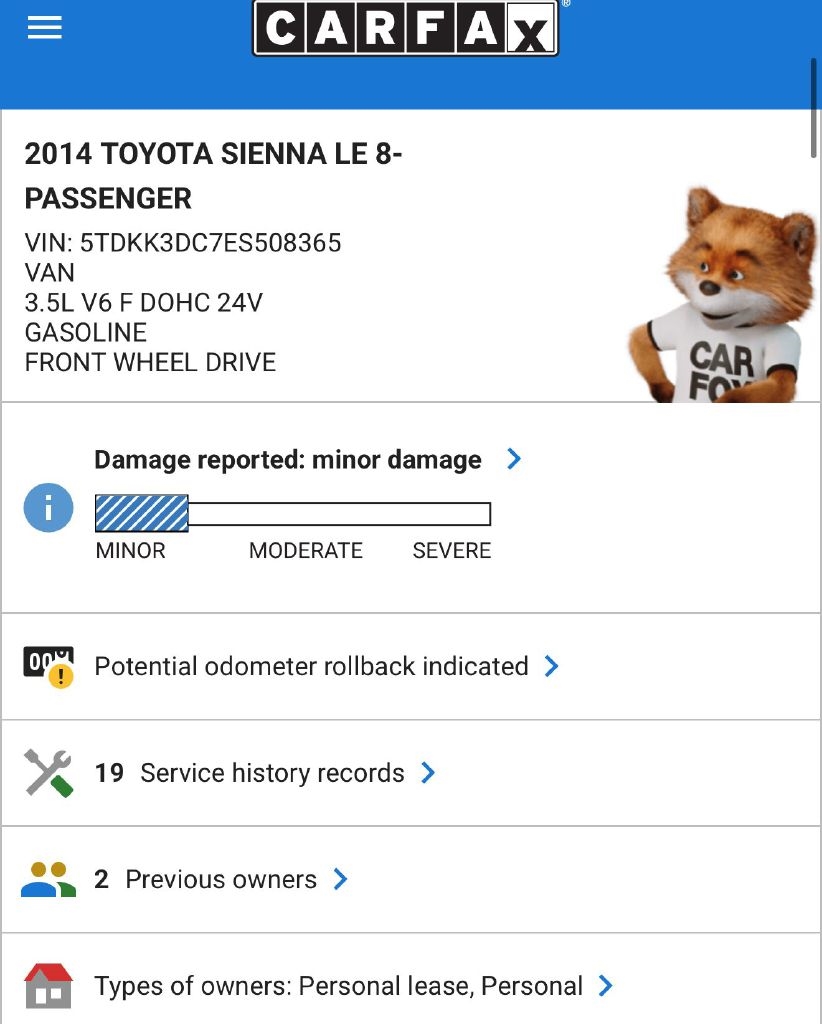Expand types of owners chevron
This screenshot has height=1024, width=822.
pyautogui.click(x=605, y=986)
